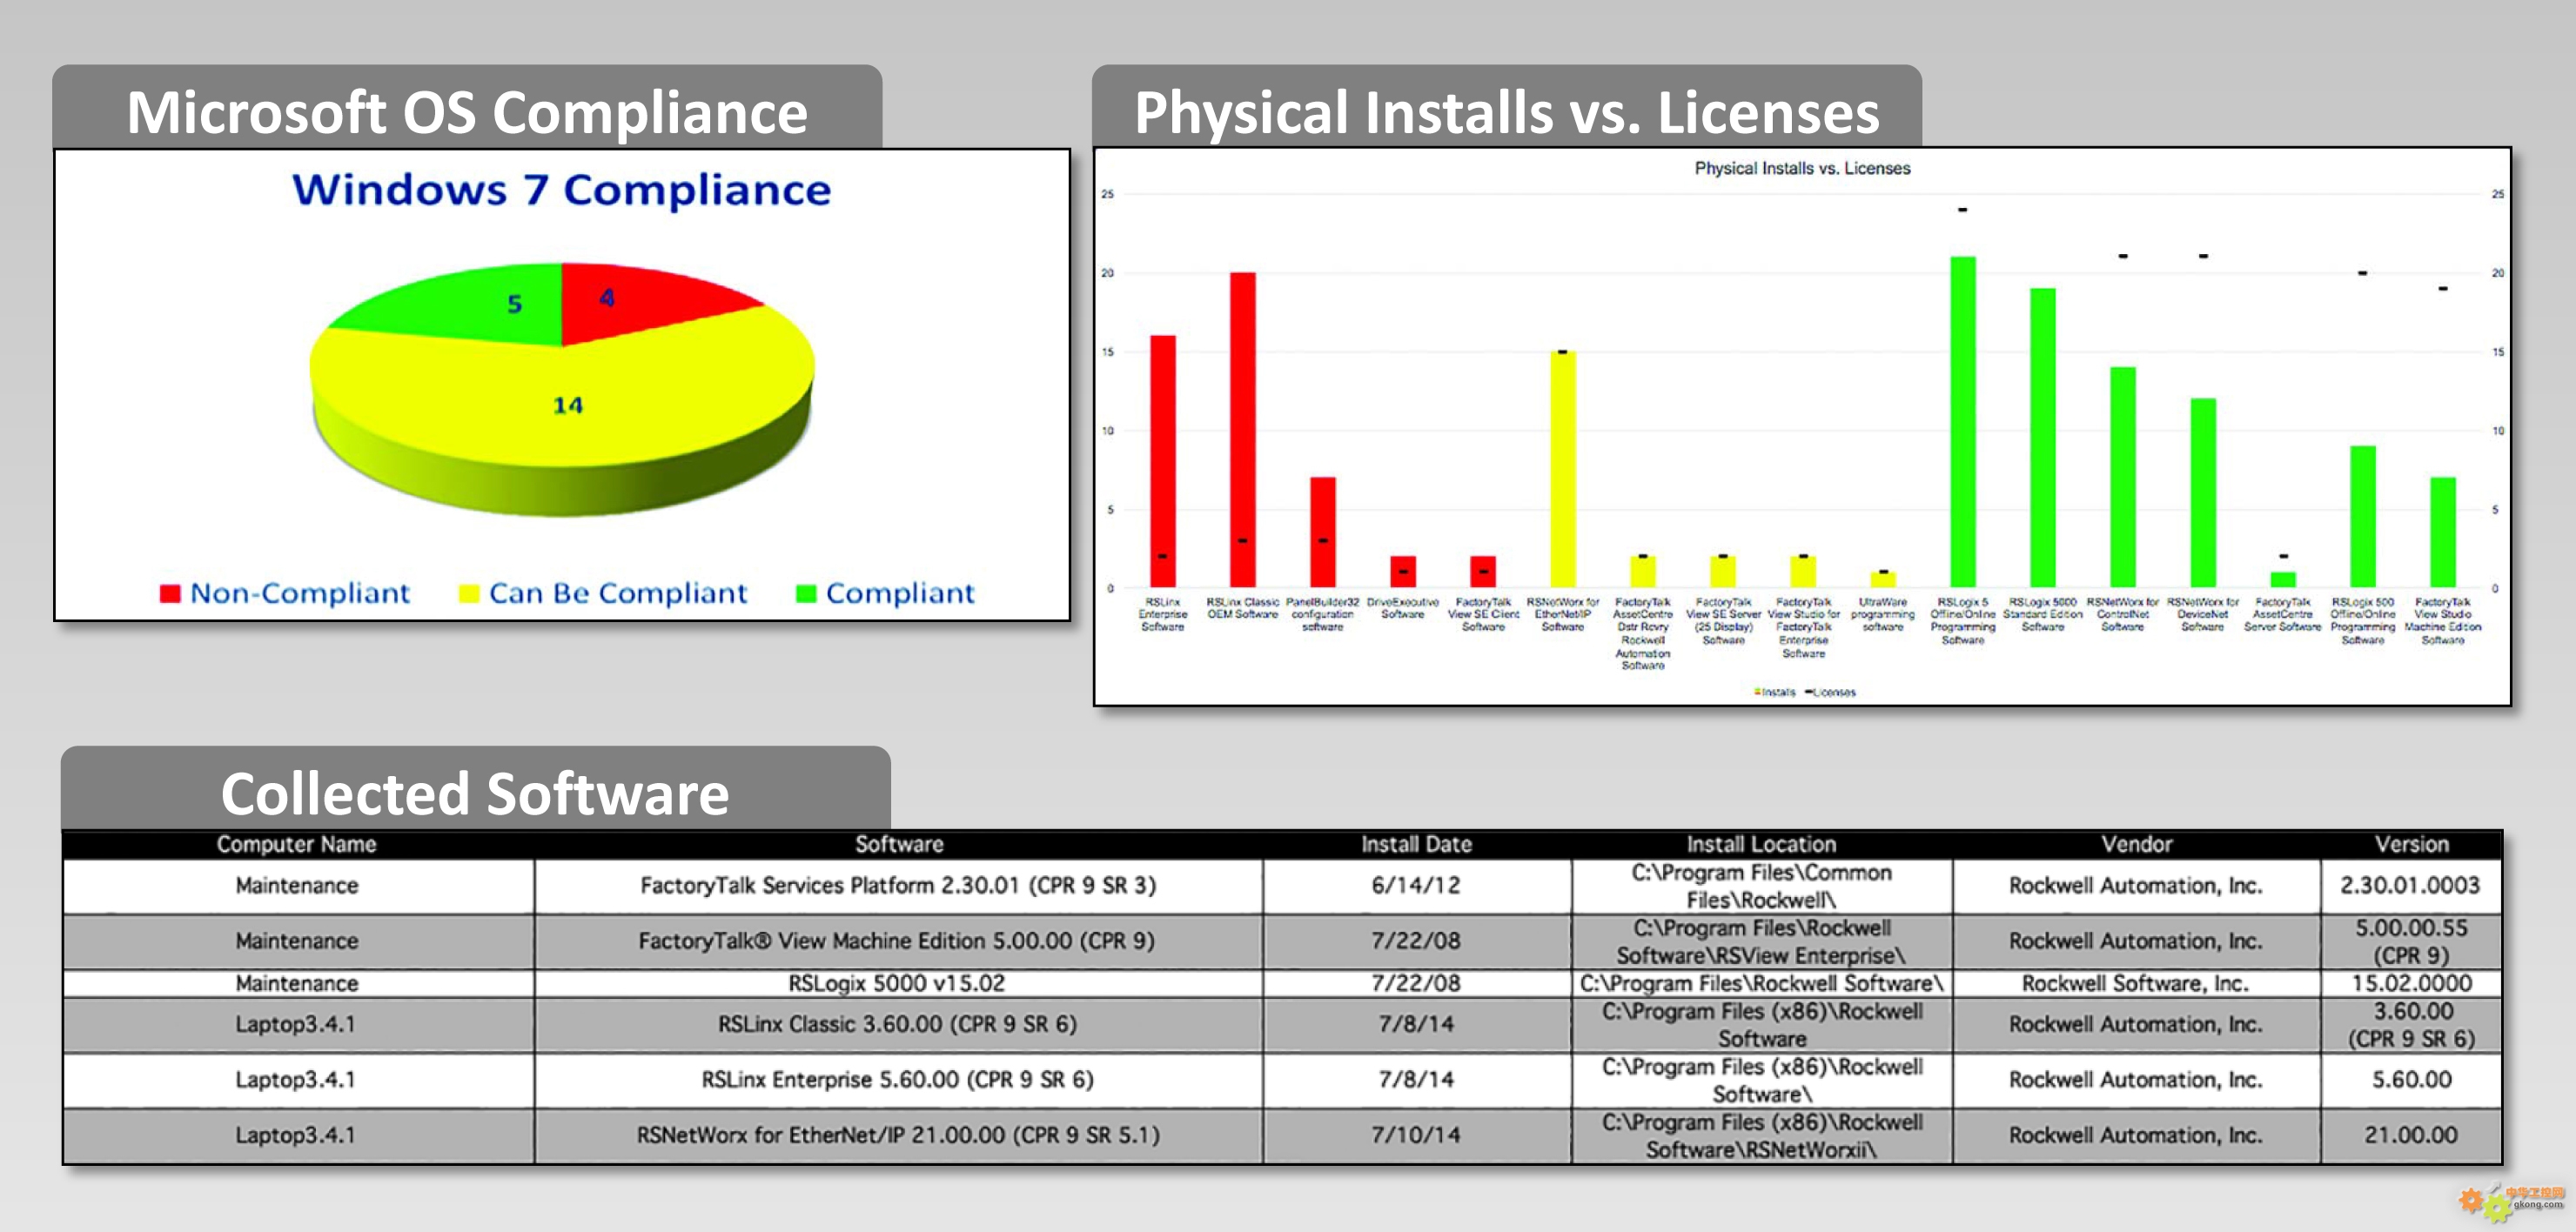Viewport: 2576px width, 1232px height.
Task: Click the 6/14/12 install date cell
Action: point(1416,886)
